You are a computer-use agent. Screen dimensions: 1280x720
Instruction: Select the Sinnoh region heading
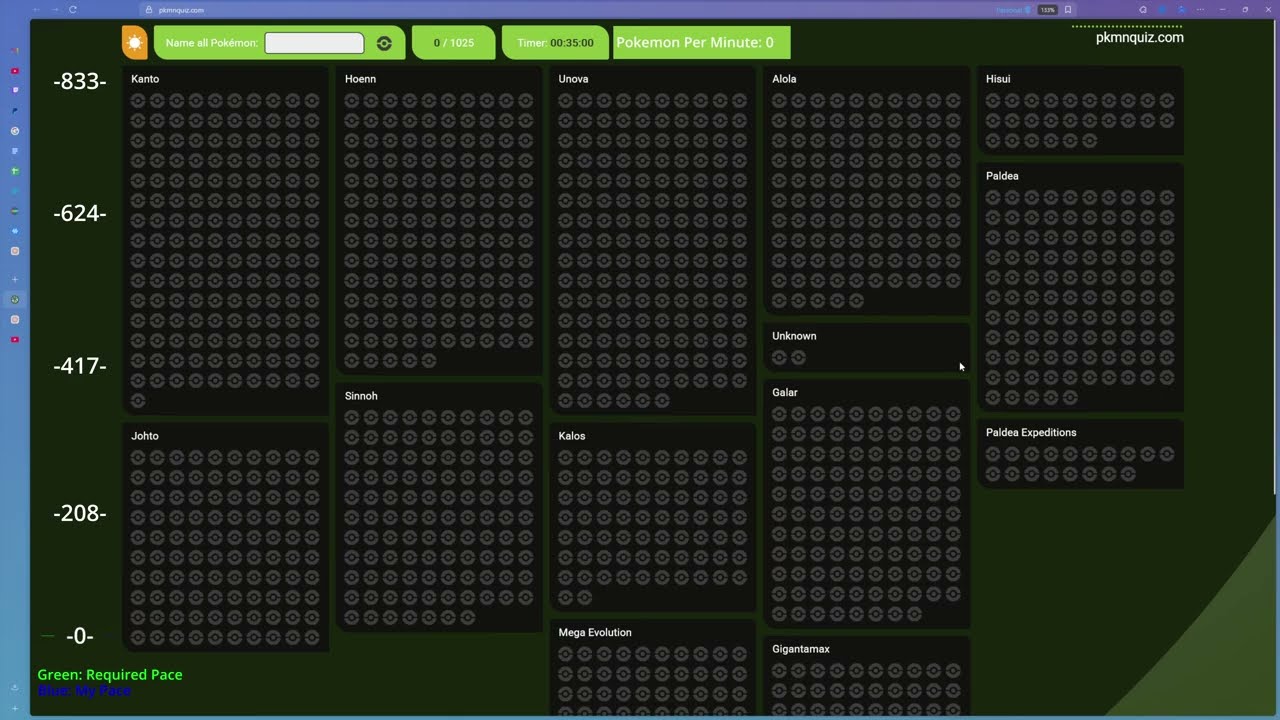coord(361,396)
